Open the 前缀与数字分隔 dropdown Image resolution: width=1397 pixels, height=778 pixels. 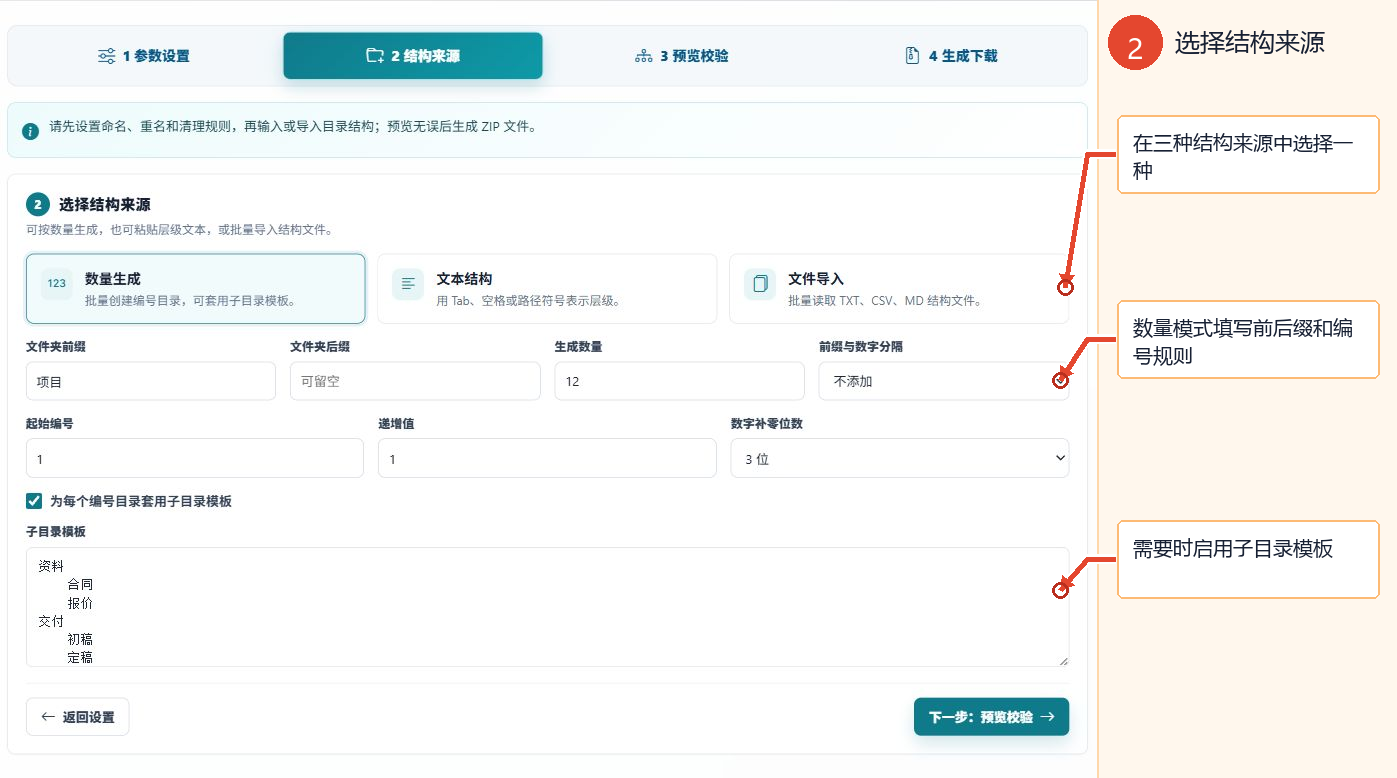(944, 381)
